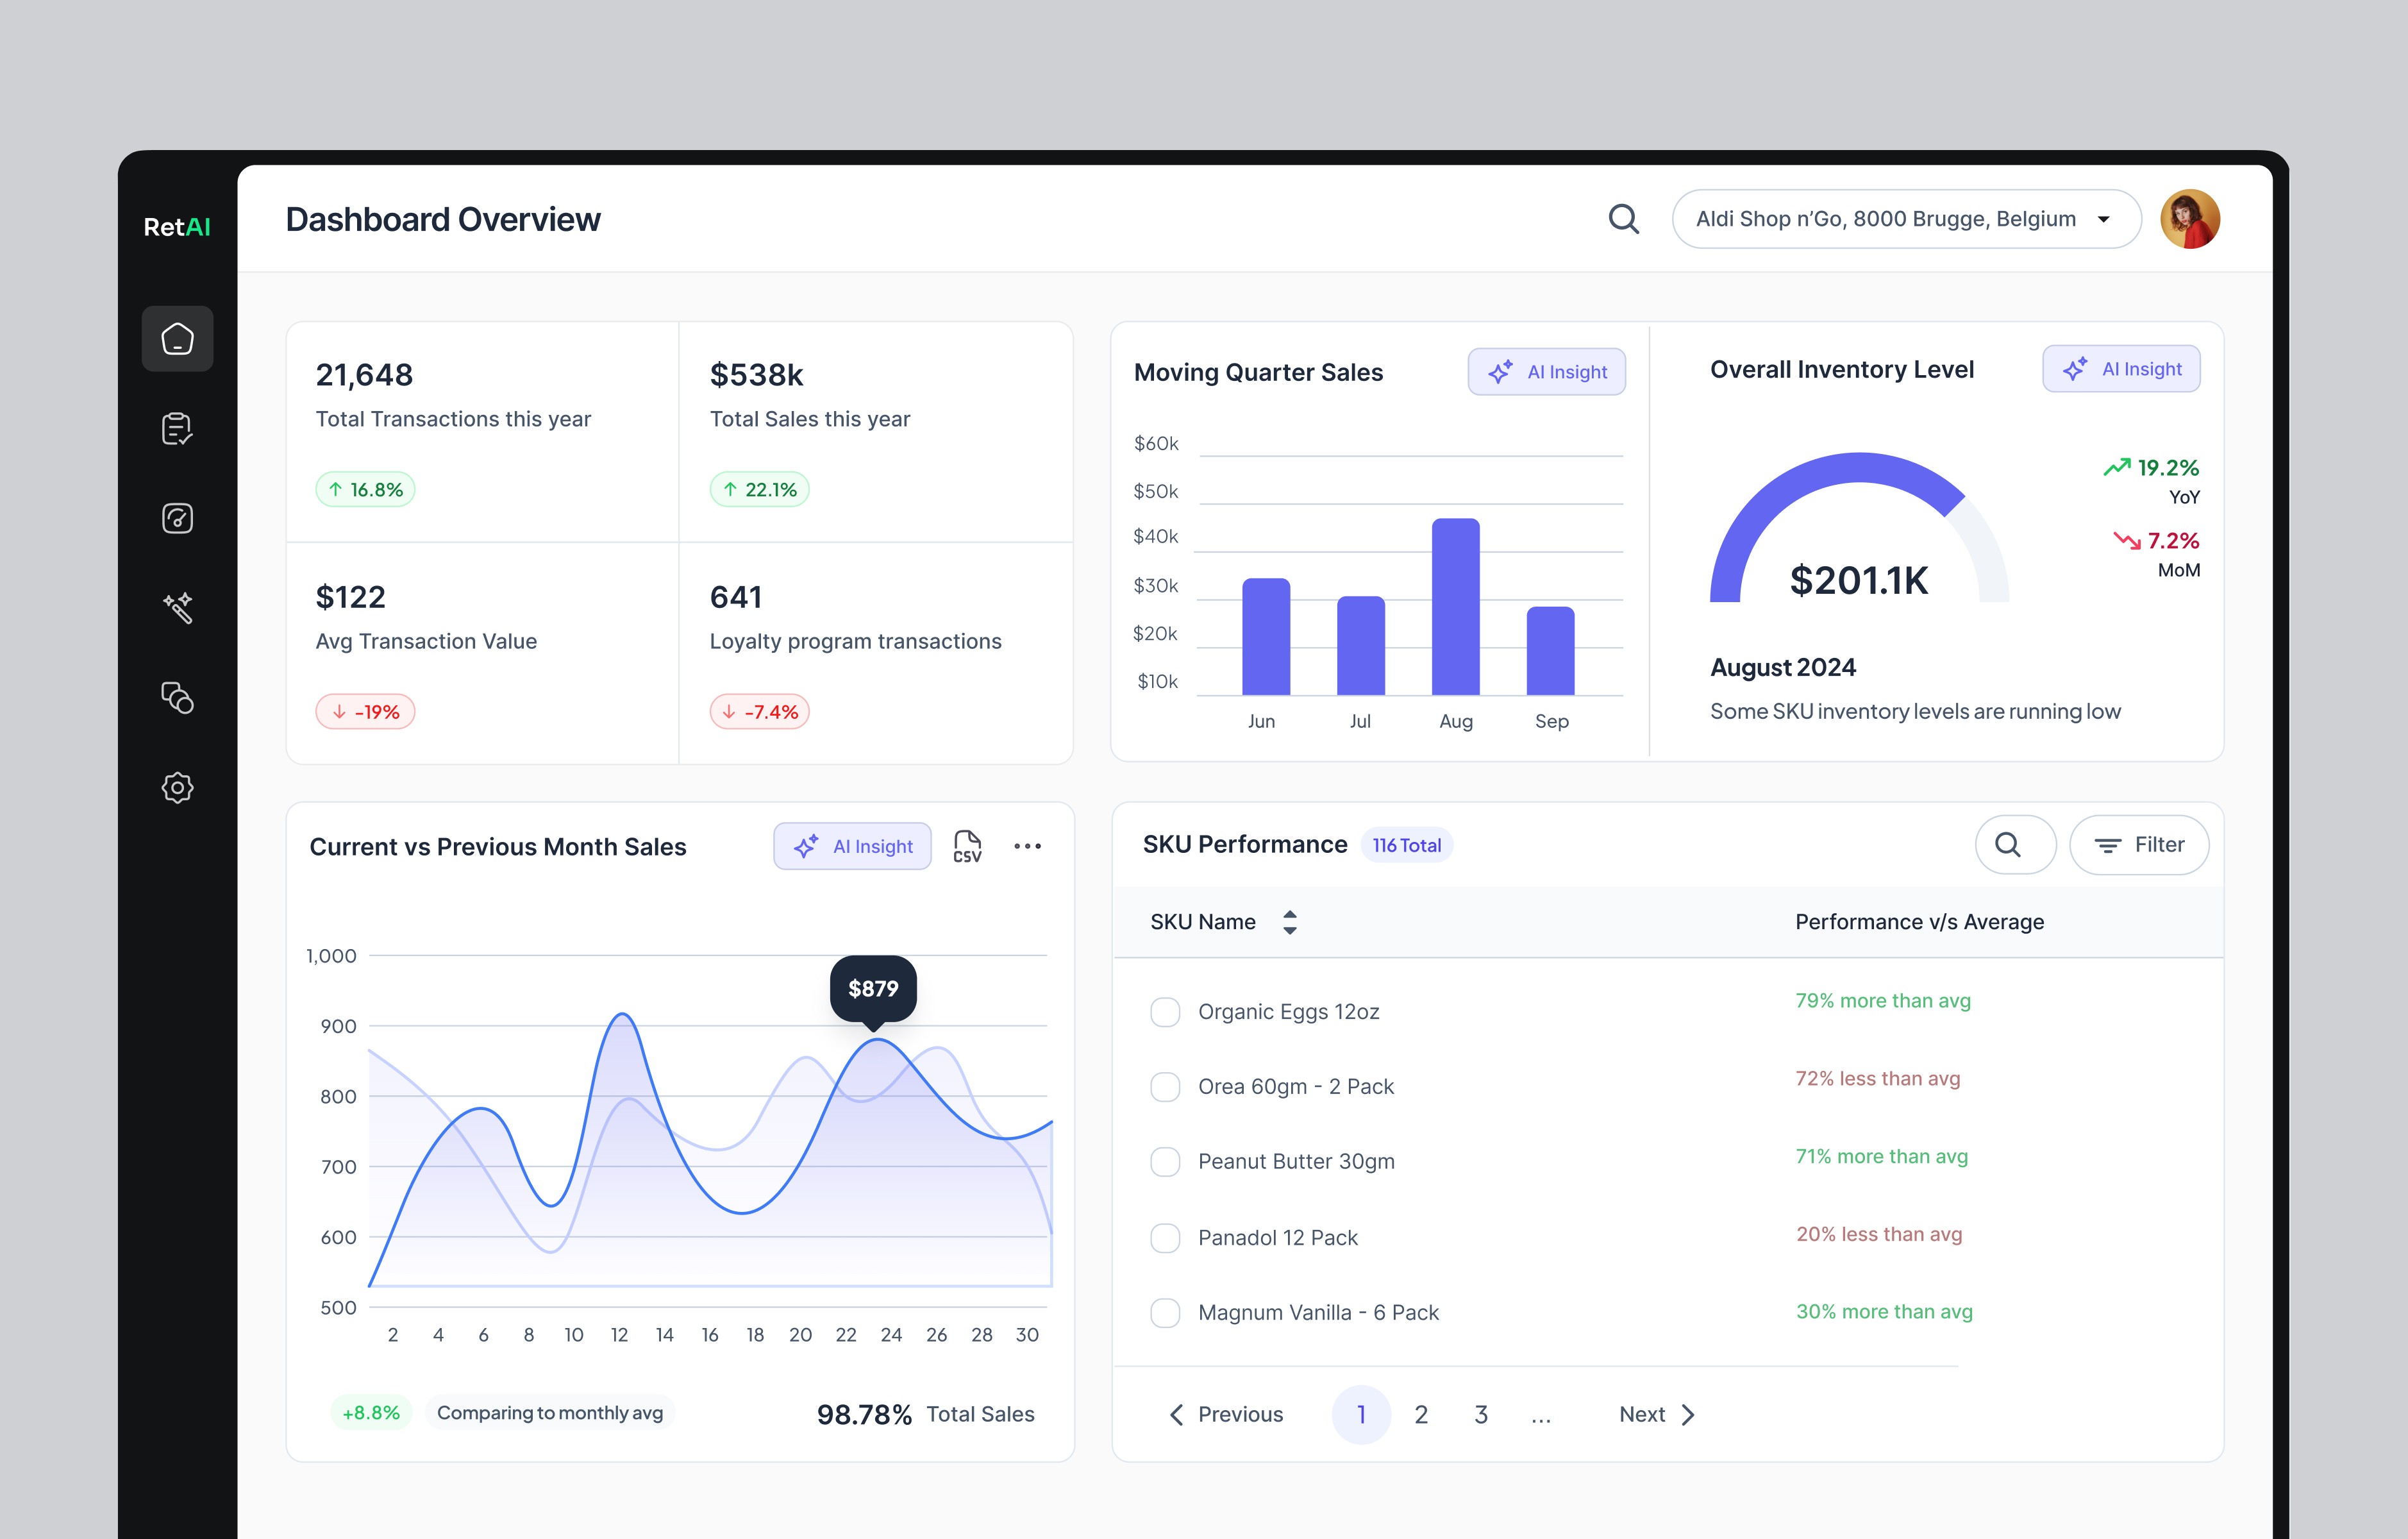2408x1539 pixels.
Task: Click AI Insight on Moving Quarter Sales
Action: click(1546, 372)
